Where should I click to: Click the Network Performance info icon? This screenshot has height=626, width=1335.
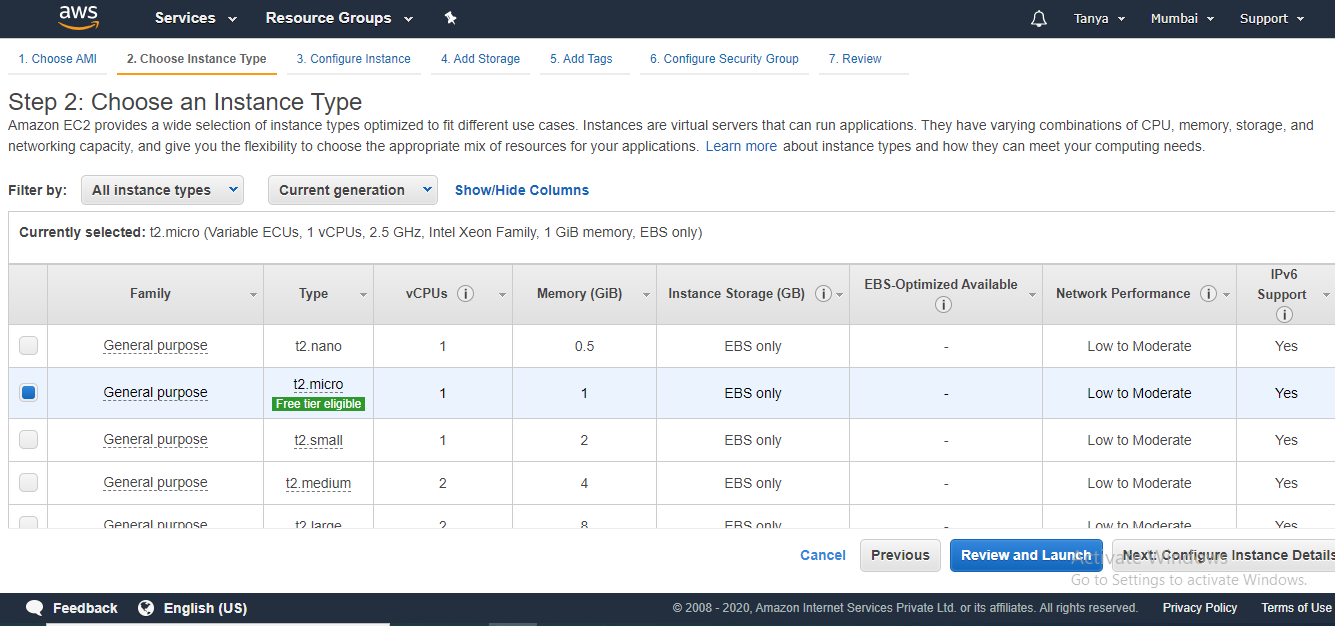[1208, 294]
